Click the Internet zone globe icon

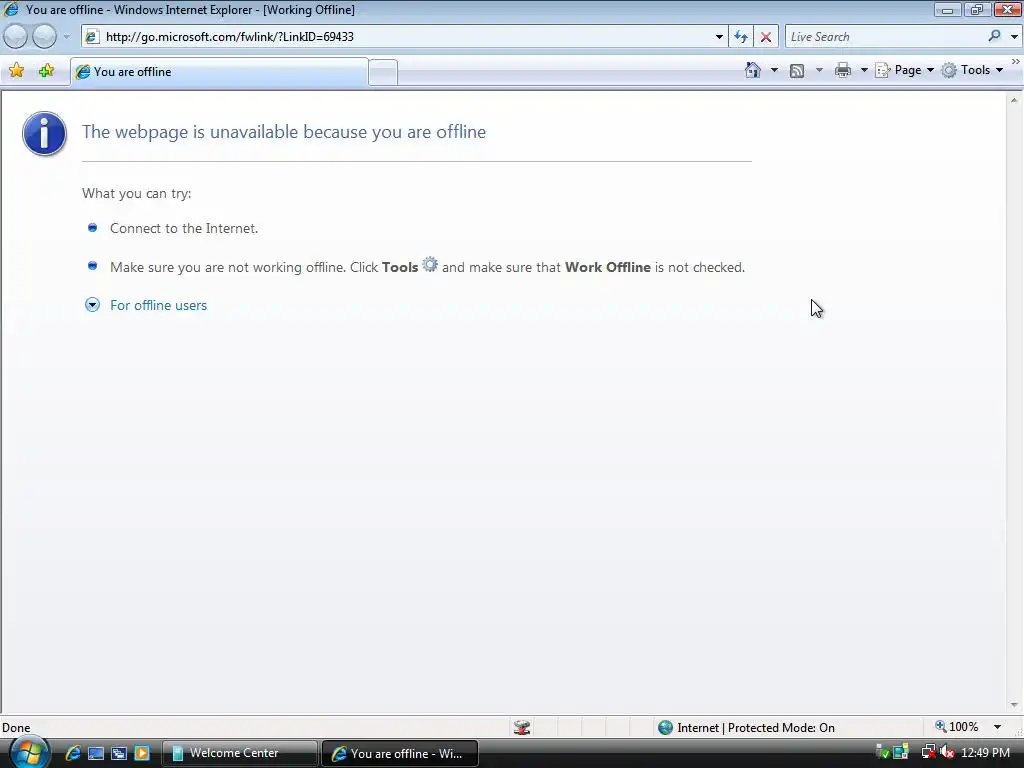click(x=665, y=728)
